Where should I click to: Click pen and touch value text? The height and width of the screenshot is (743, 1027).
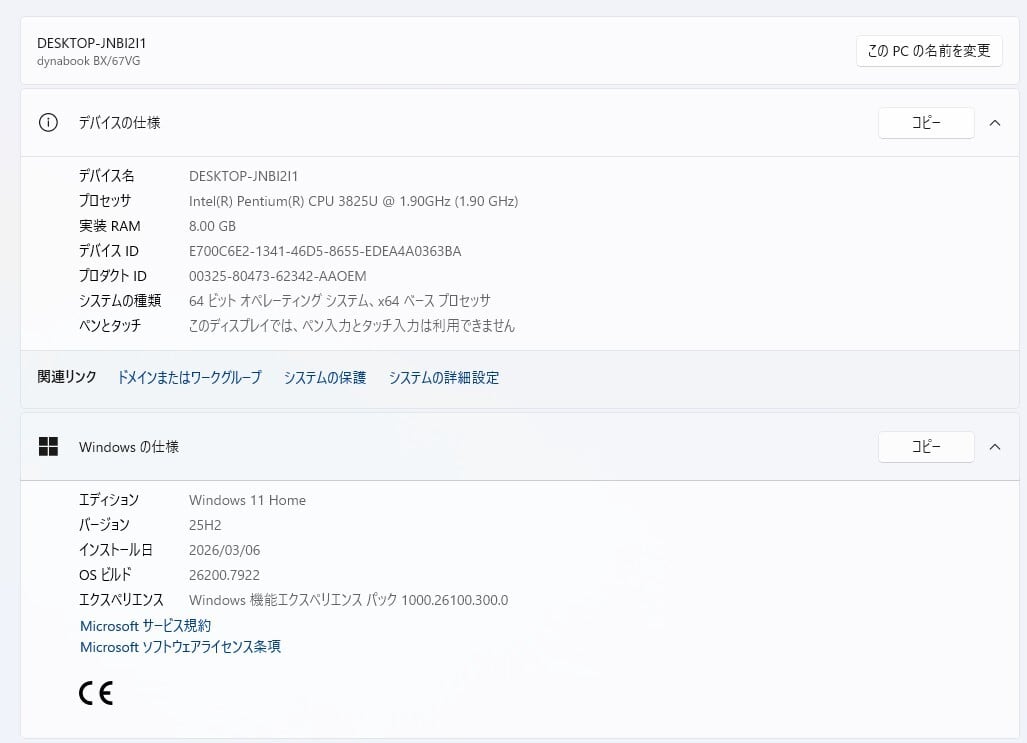tap(352, 326)
